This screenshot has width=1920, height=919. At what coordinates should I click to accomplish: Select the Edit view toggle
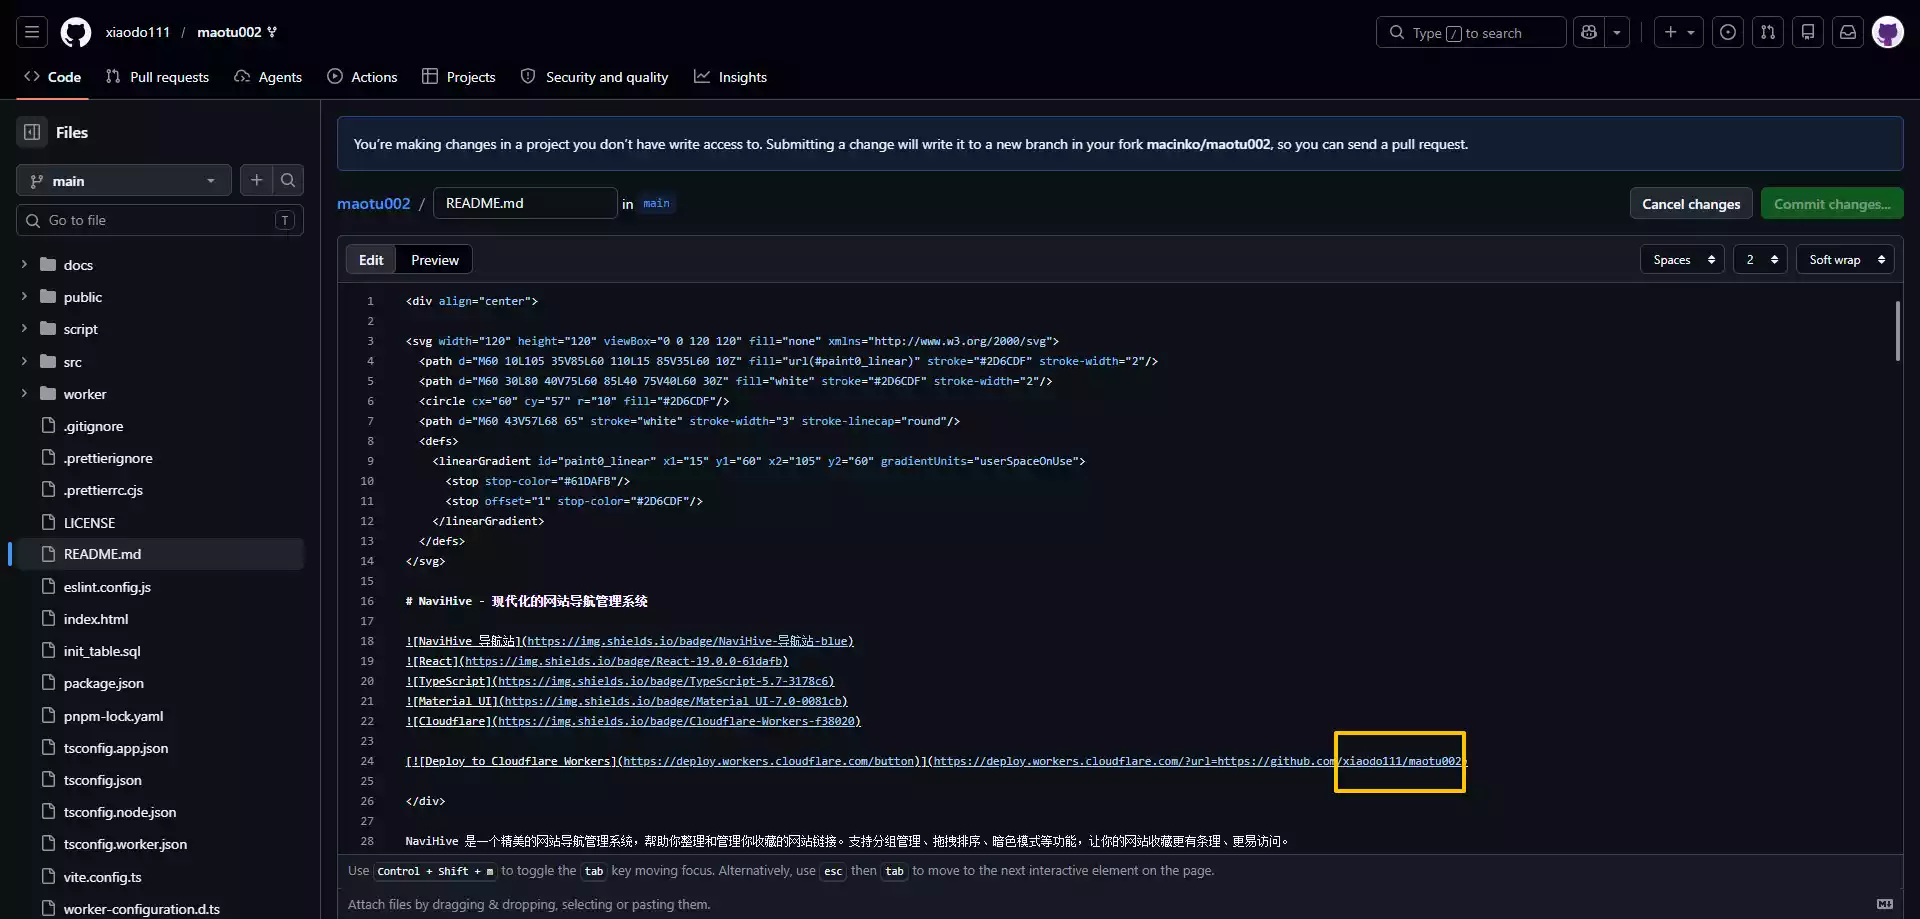coord(371,260)
